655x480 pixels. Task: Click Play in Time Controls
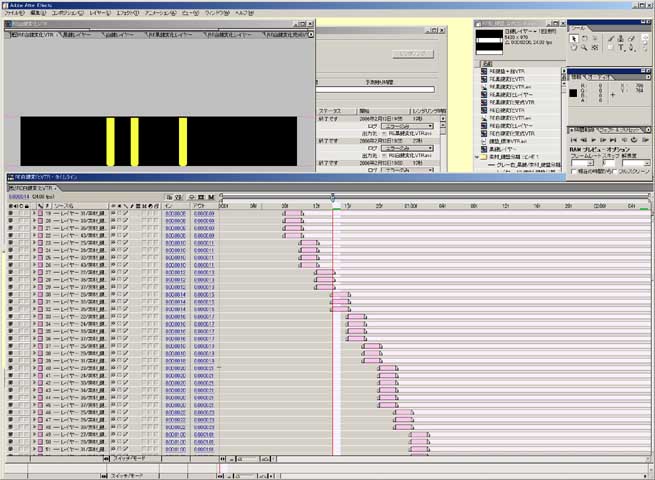click(594, 140)
